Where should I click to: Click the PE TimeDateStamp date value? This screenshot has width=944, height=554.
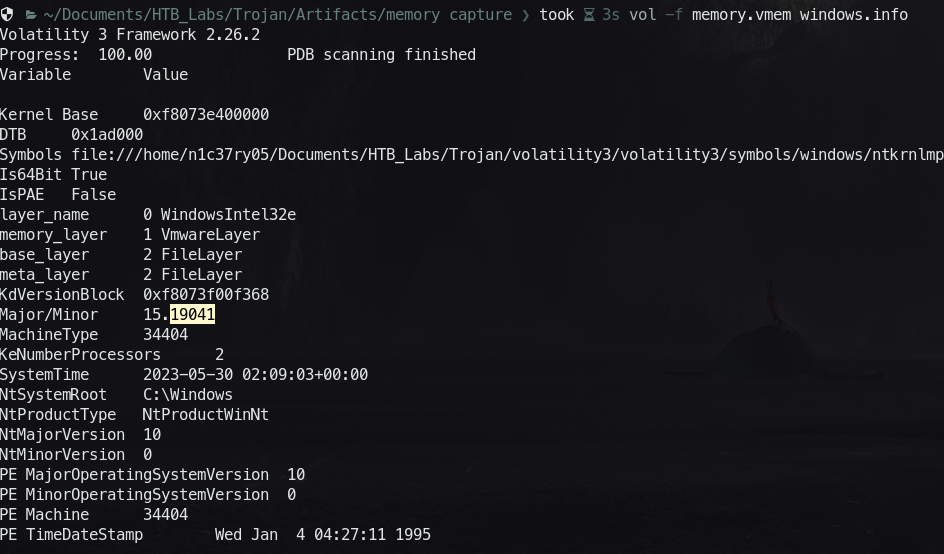[x=323, y=535]
